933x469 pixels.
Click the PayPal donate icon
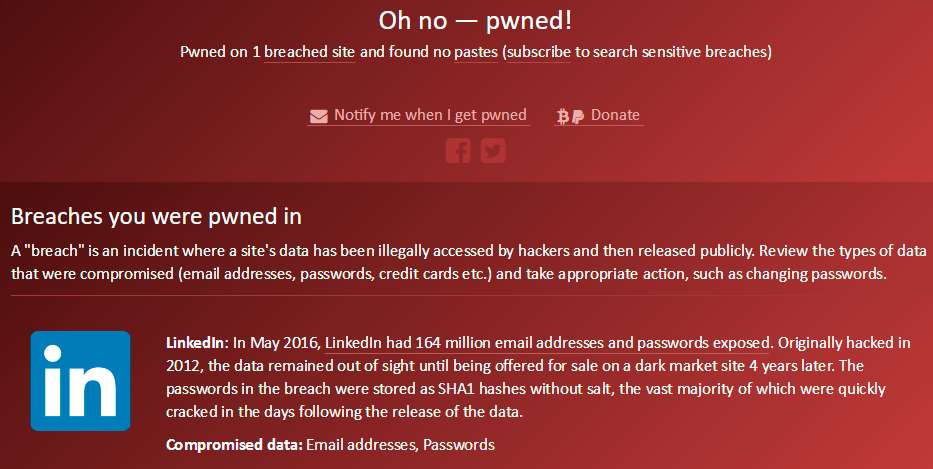(577, 117)
